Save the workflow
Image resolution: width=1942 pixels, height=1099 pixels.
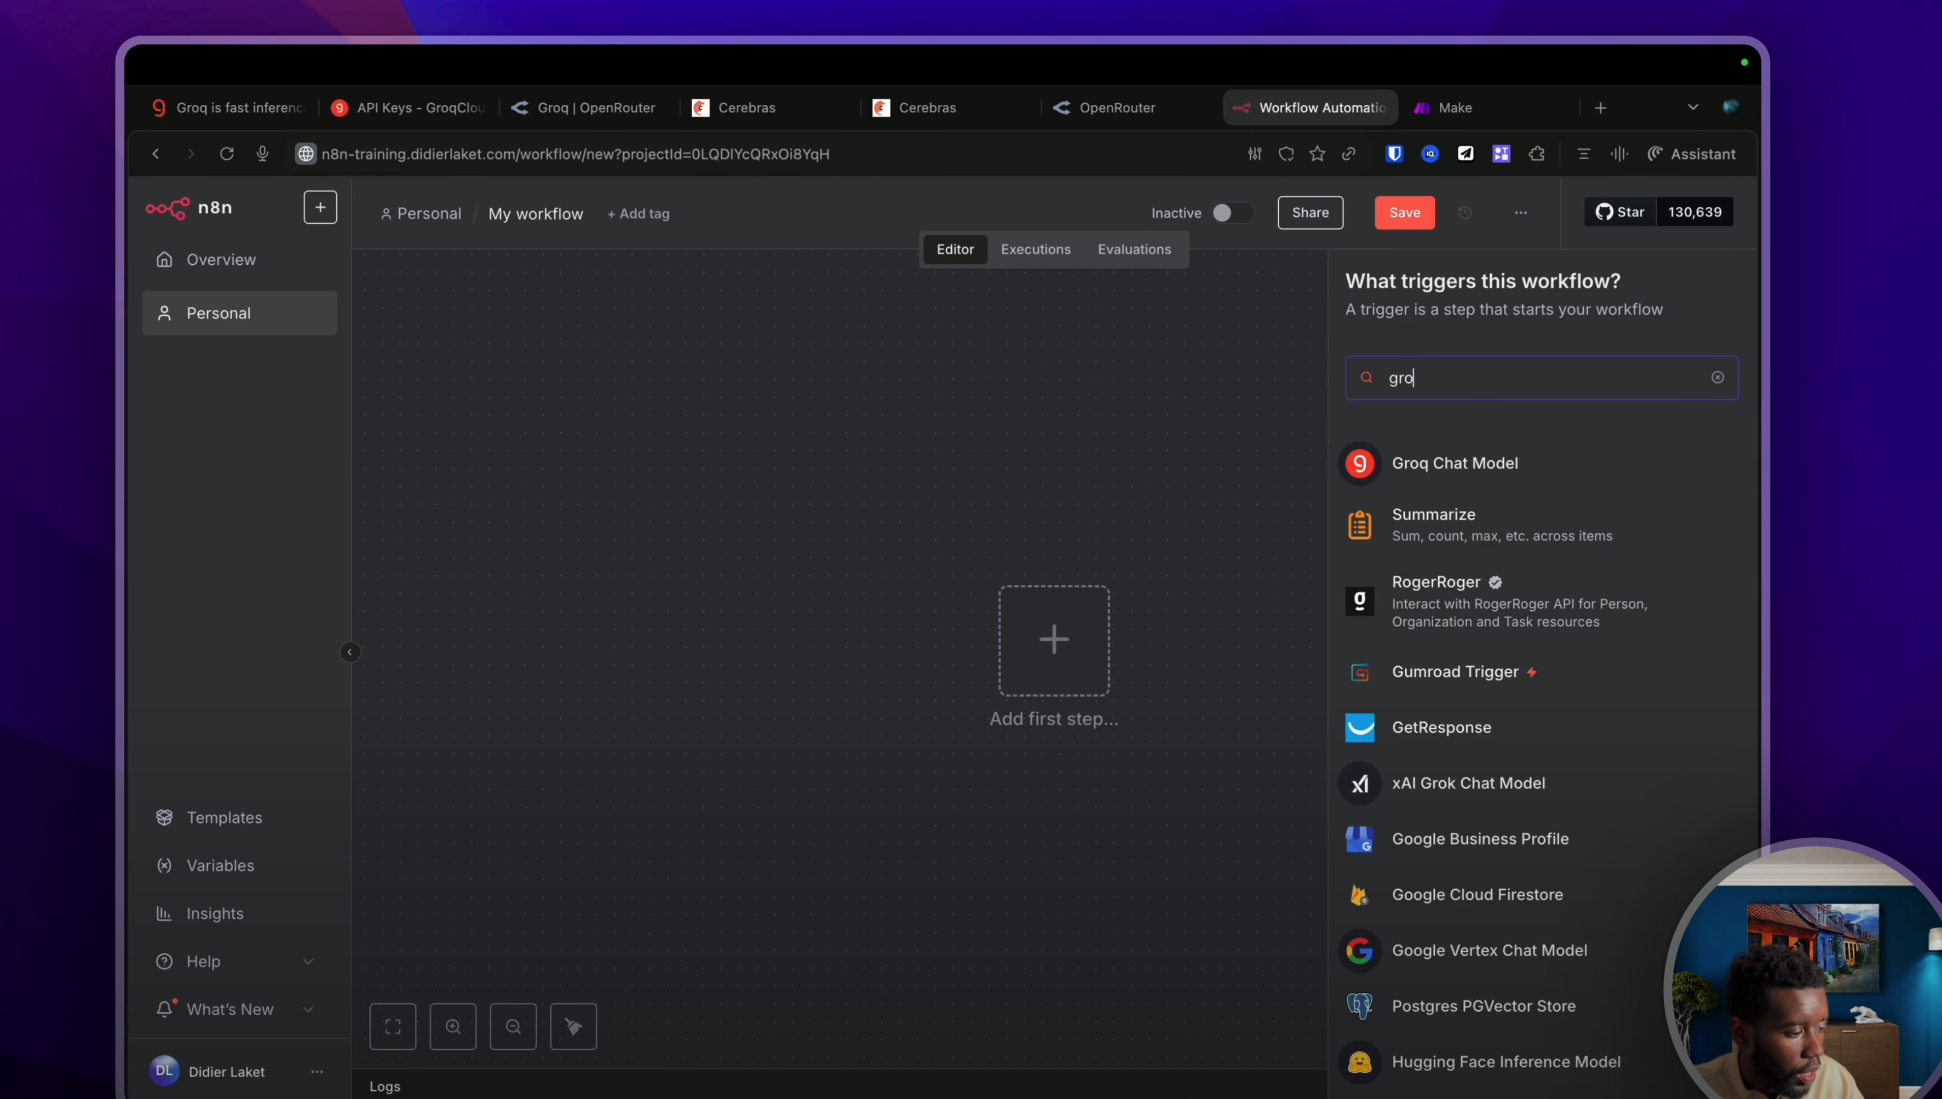coord(1404,213)
